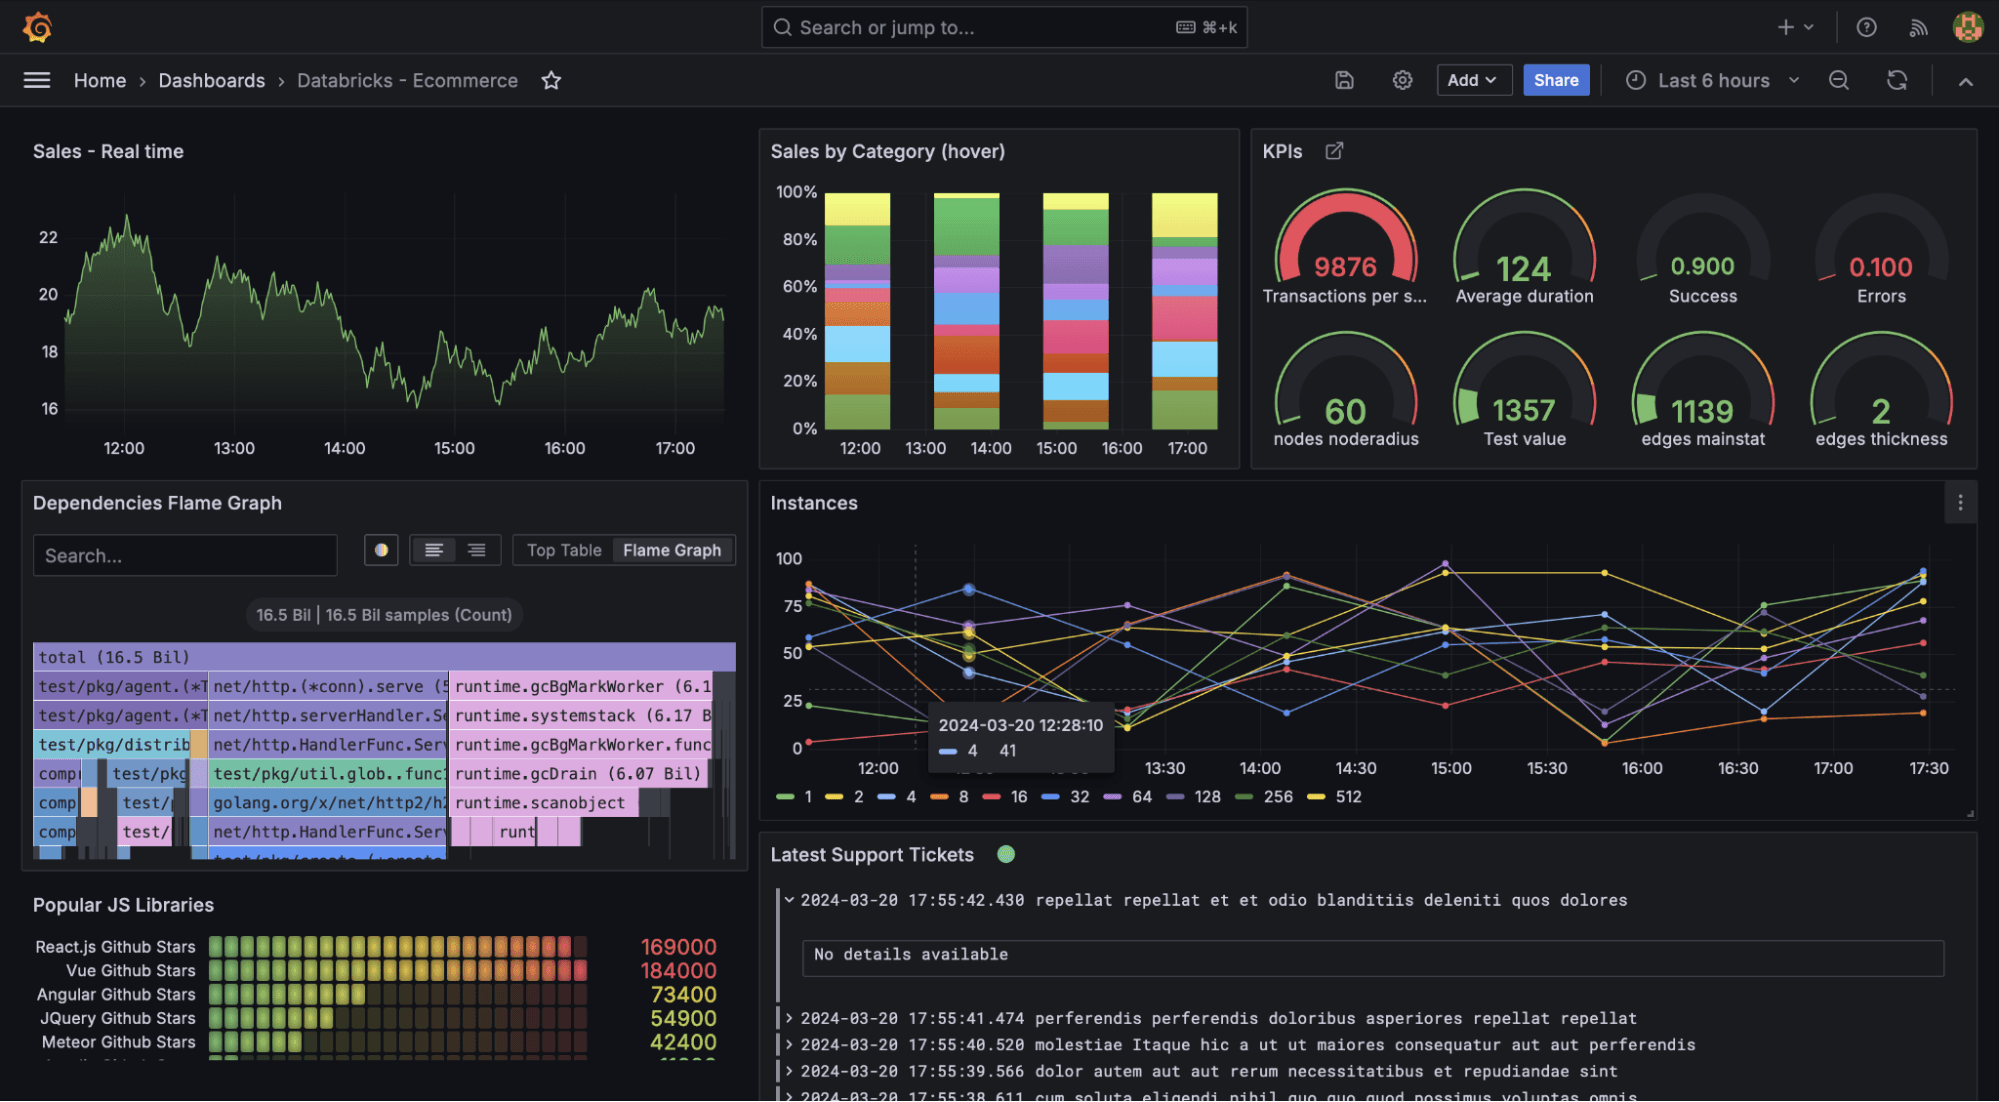Click the Share button

click(x=1556, y=80)
